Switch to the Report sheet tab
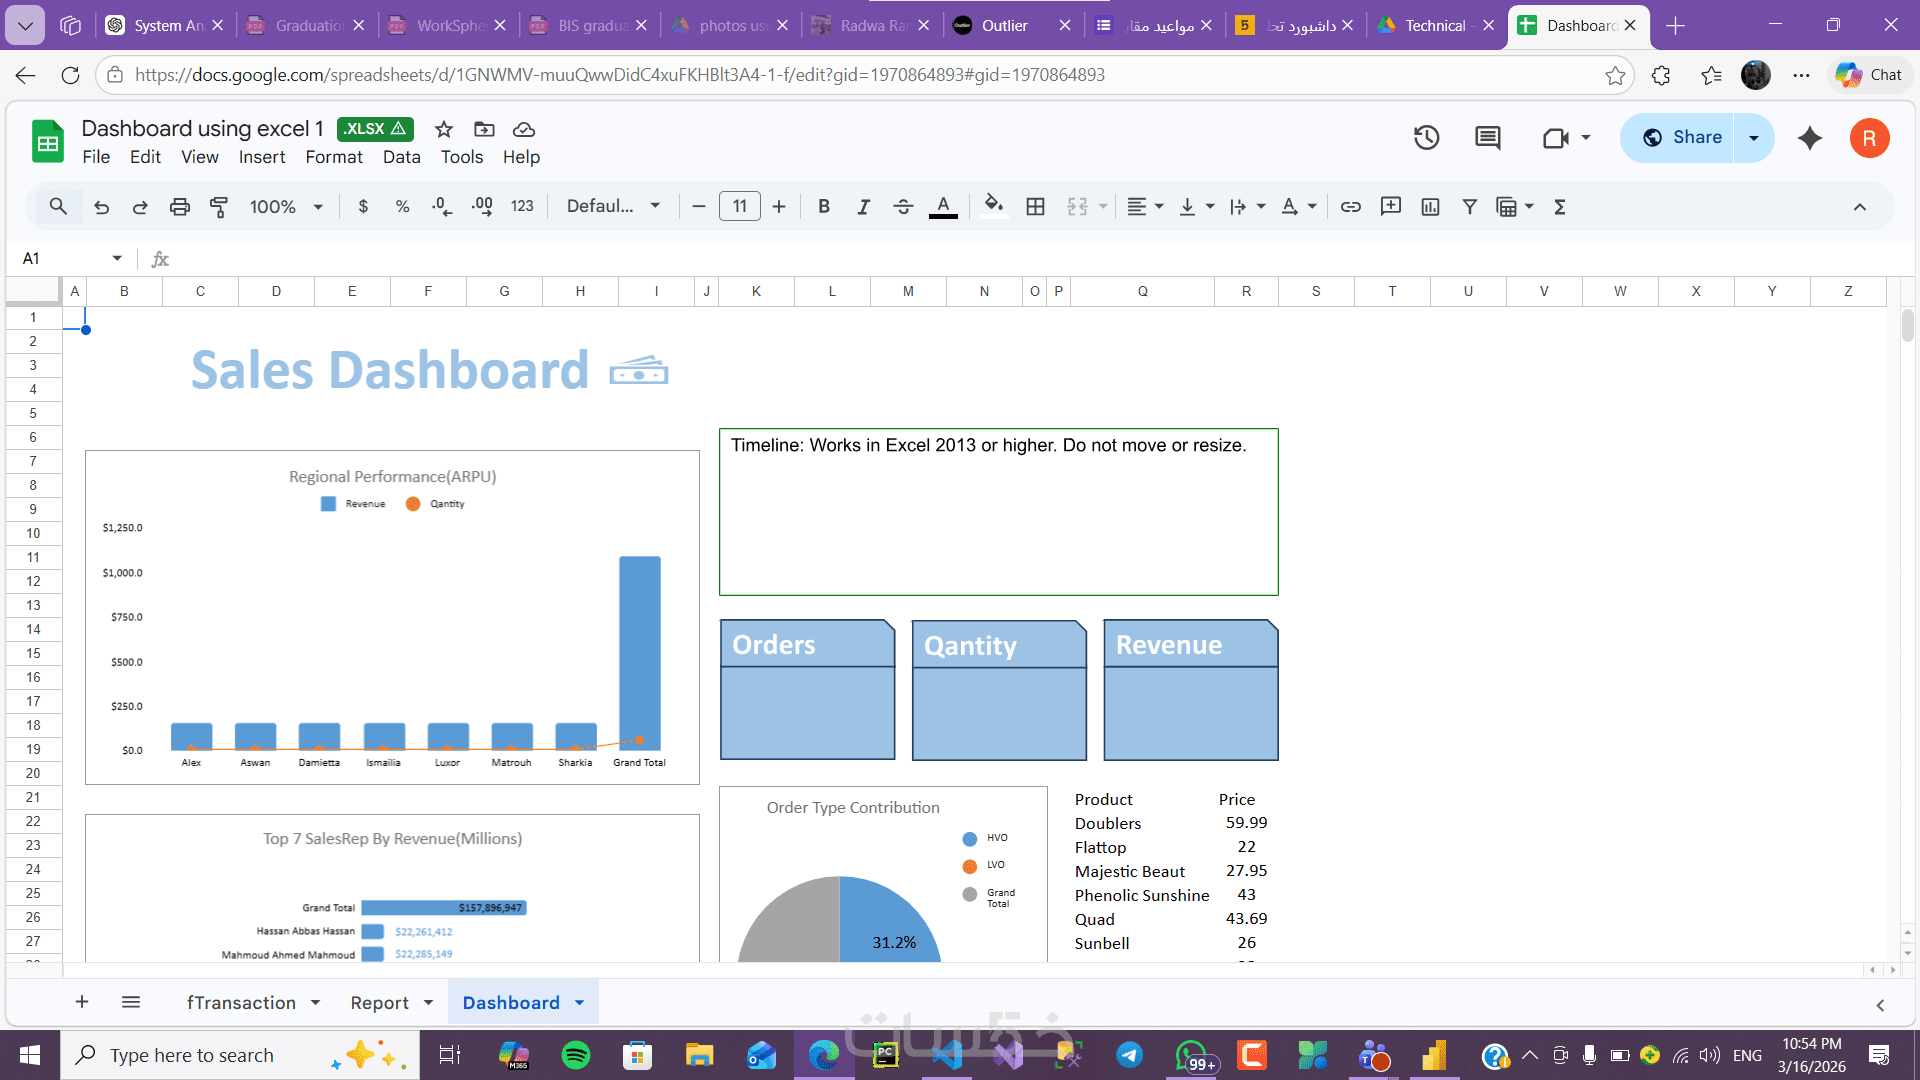Viewport: 1920px width, 1080px height. coord(379,1003)
